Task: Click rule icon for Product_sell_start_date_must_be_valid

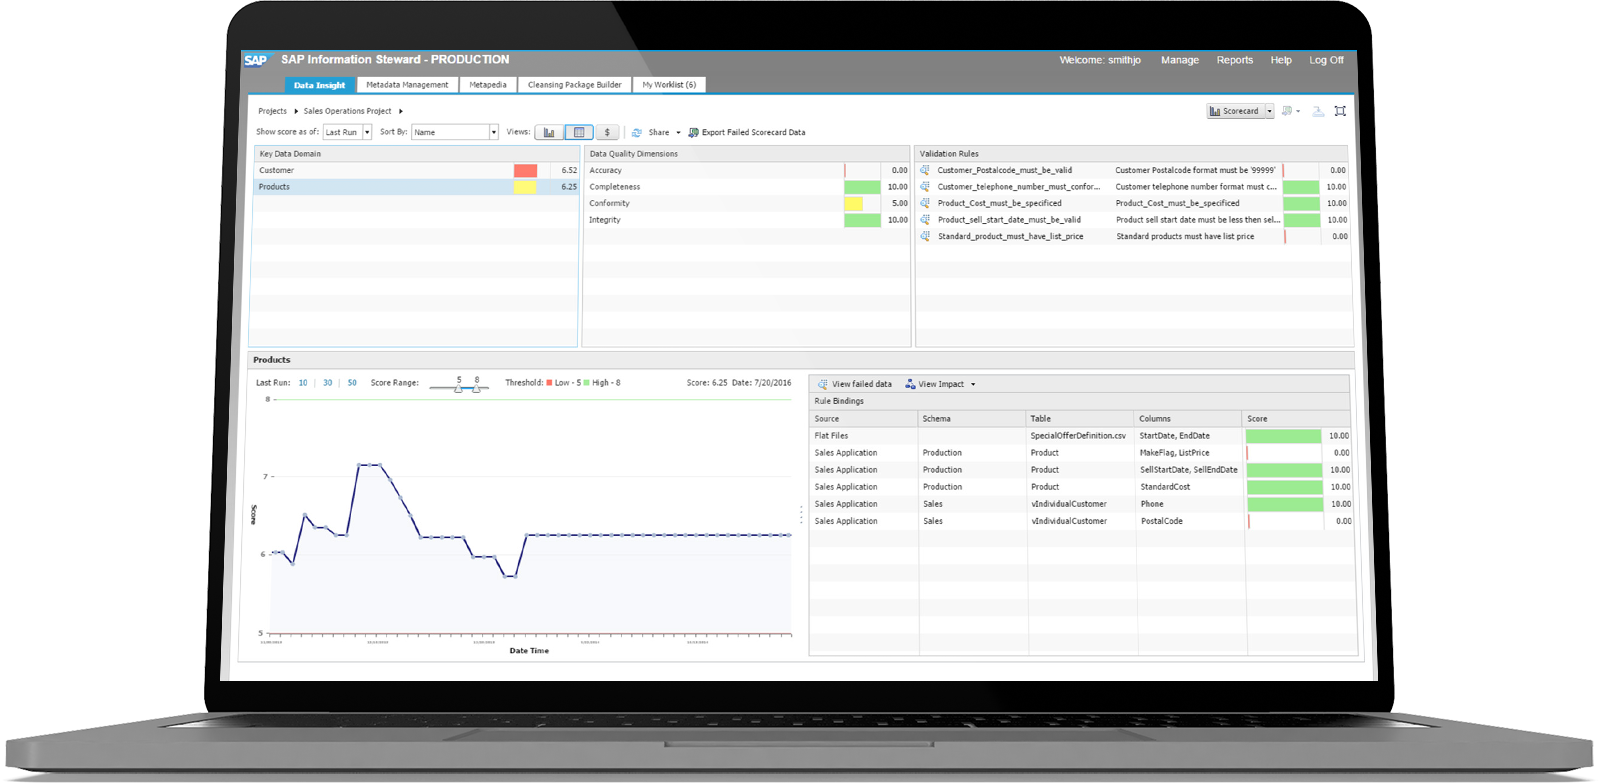Action: click(x=925, y=220)
